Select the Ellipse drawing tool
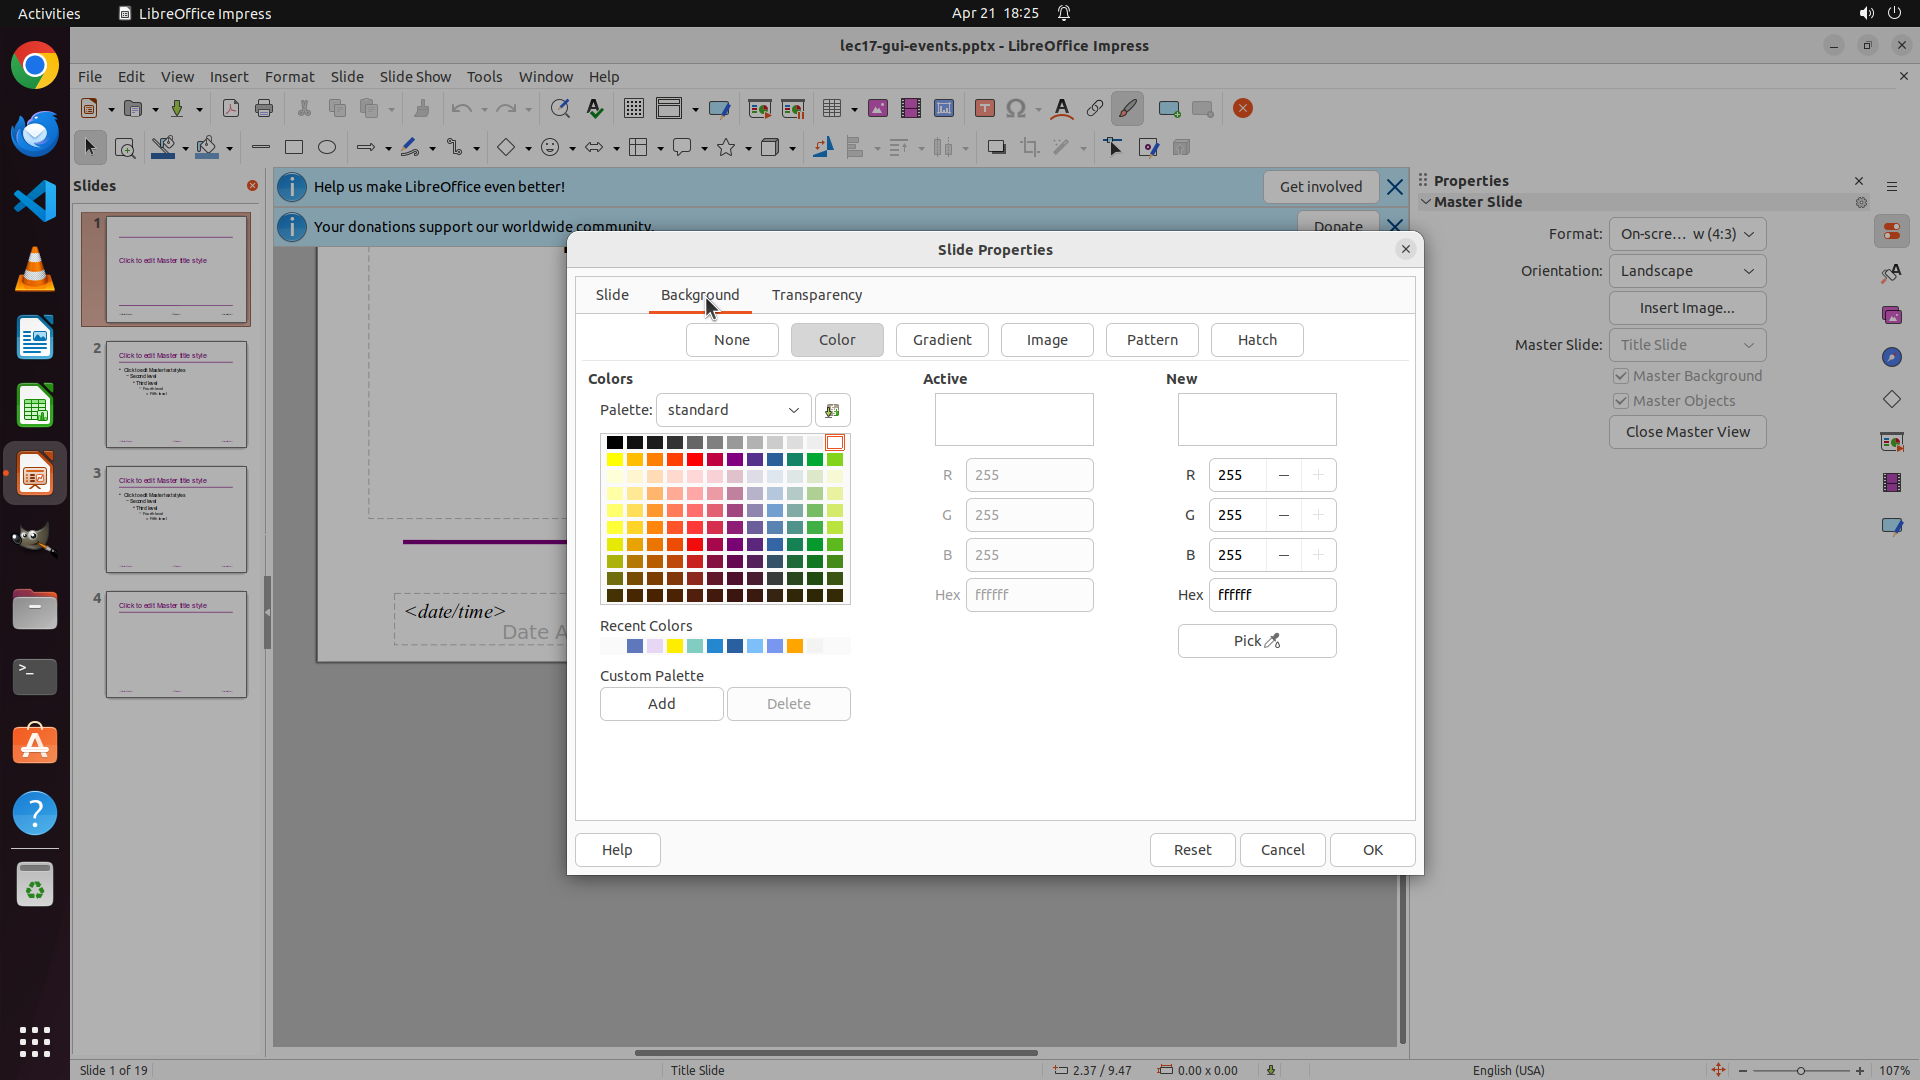Viewport: 1920px width, 1080px height. click(x=327, y=148)
